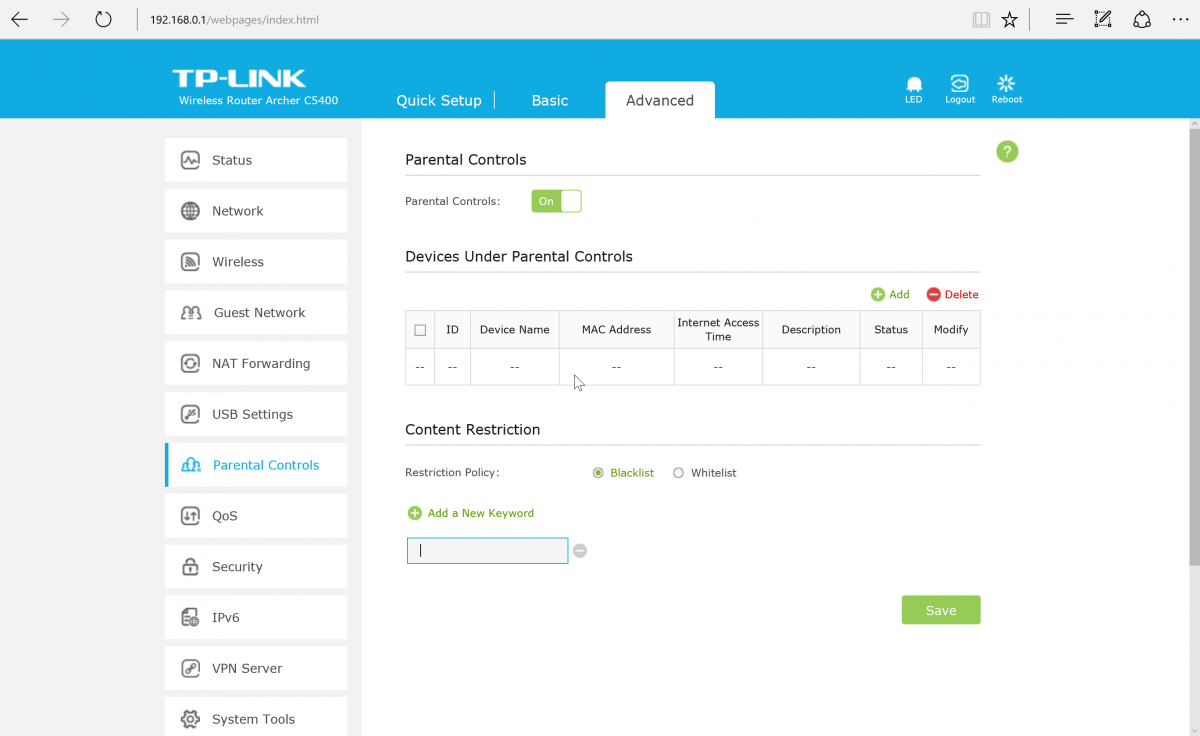This screenshot has width=1200, height=736.
Task: Toggle the Parental Controls On switch
Action: pyautogui.click(x=556, y=201)
